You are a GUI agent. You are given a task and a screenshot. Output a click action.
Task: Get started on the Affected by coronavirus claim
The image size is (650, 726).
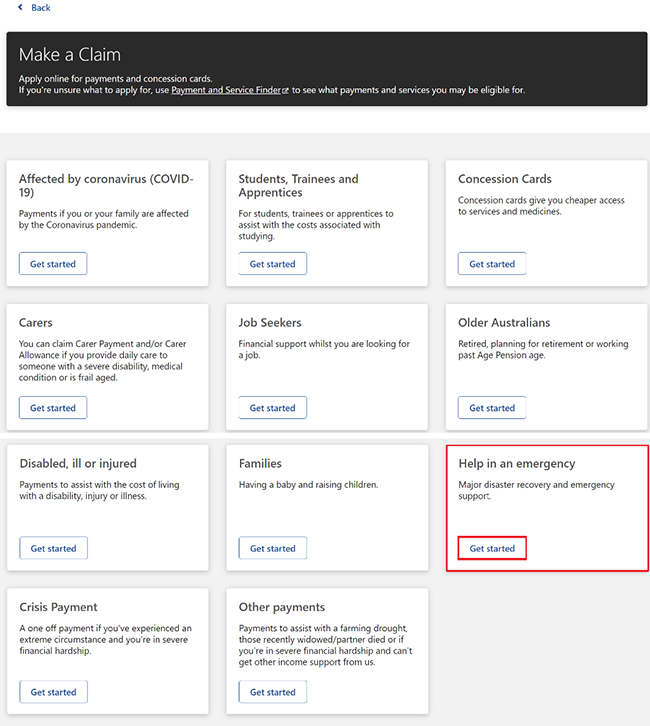(53, 263)
